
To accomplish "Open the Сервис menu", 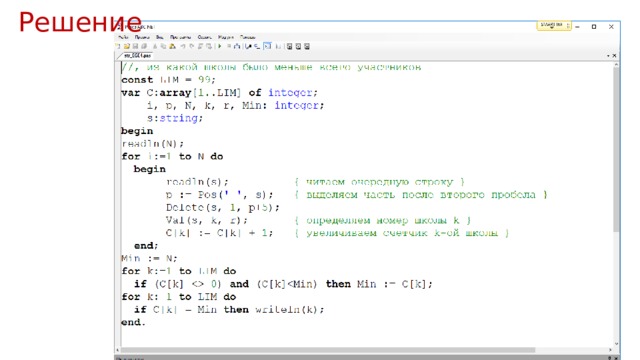I will click(205, 38).
